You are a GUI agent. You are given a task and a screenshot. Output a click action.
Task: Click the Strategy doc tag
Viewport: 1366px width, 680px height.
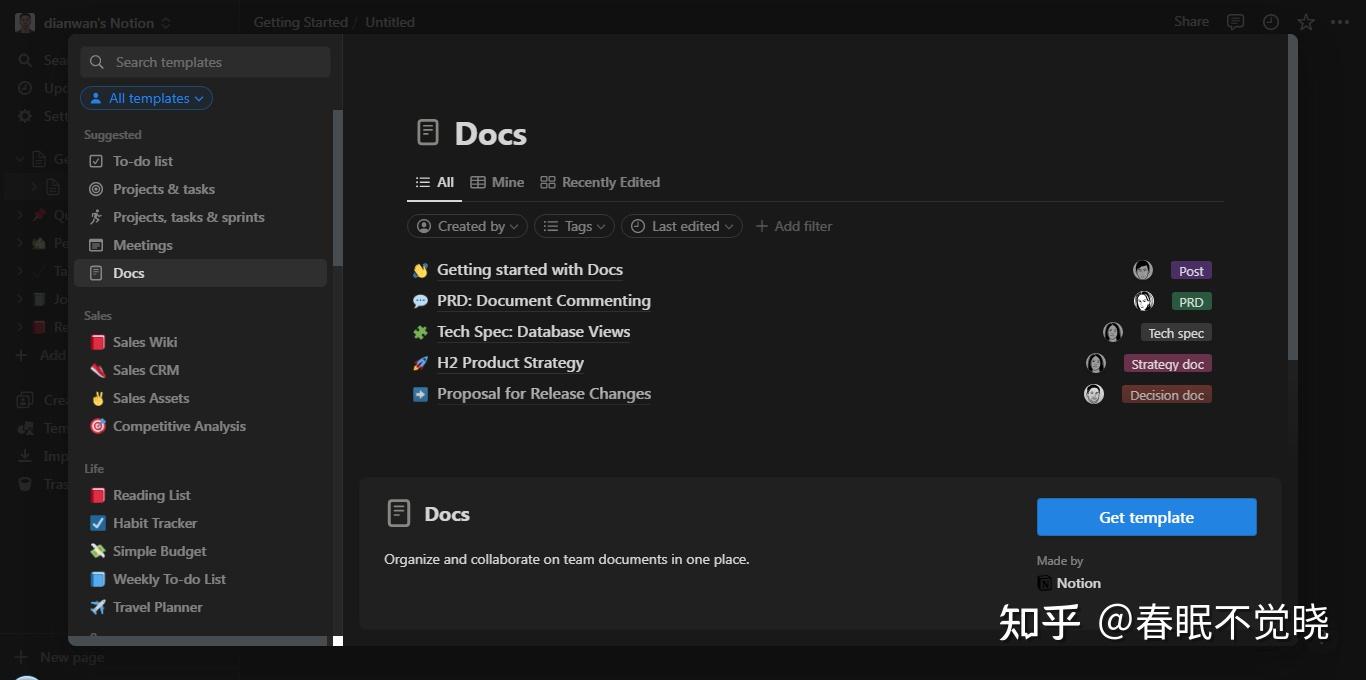[x=1168, y=364]
